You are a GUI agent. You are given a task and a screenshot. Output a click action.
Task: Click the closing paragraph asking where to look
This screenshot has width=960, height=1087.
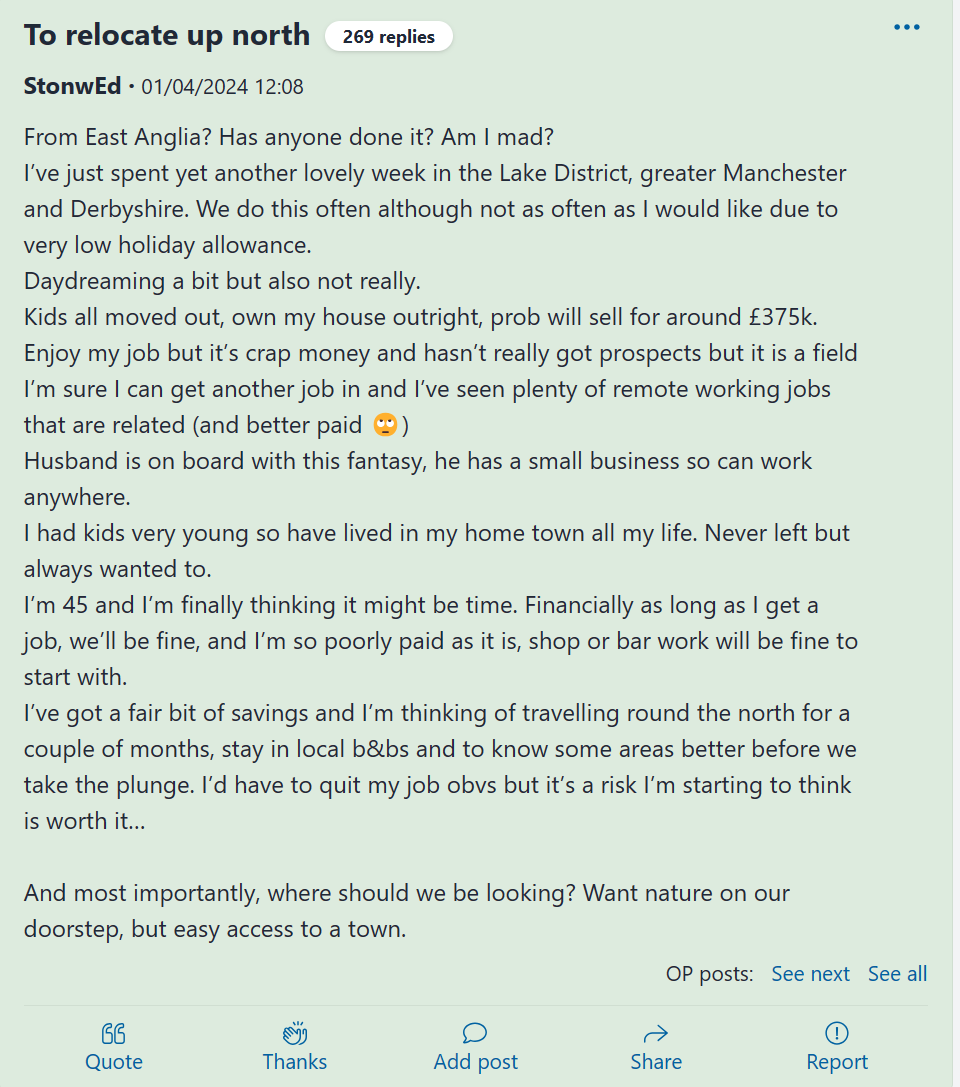(x=406, y=911)
